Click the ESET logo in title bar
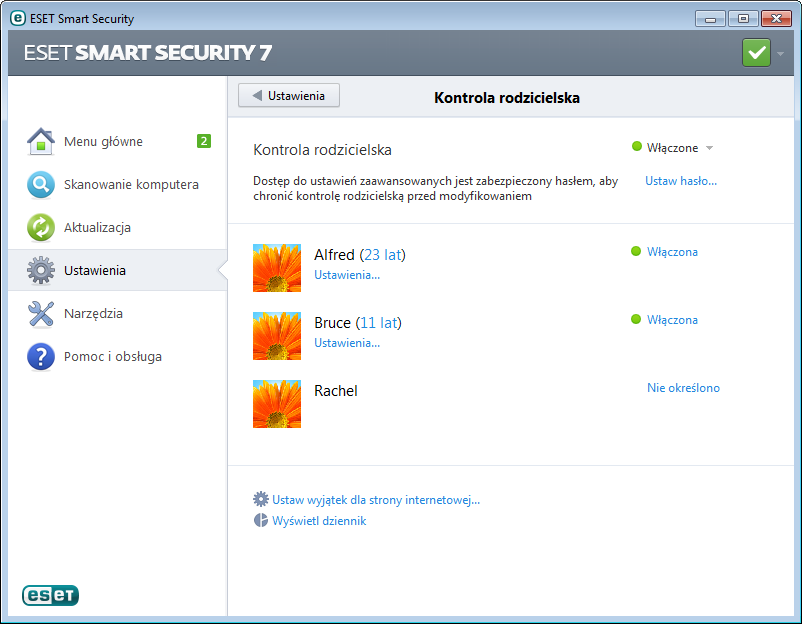 (x=17, y=18)
